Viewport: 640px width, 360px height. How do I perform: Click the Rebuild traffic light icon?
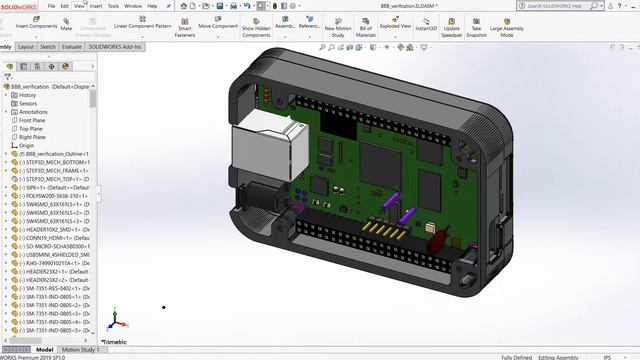(275, 6)
